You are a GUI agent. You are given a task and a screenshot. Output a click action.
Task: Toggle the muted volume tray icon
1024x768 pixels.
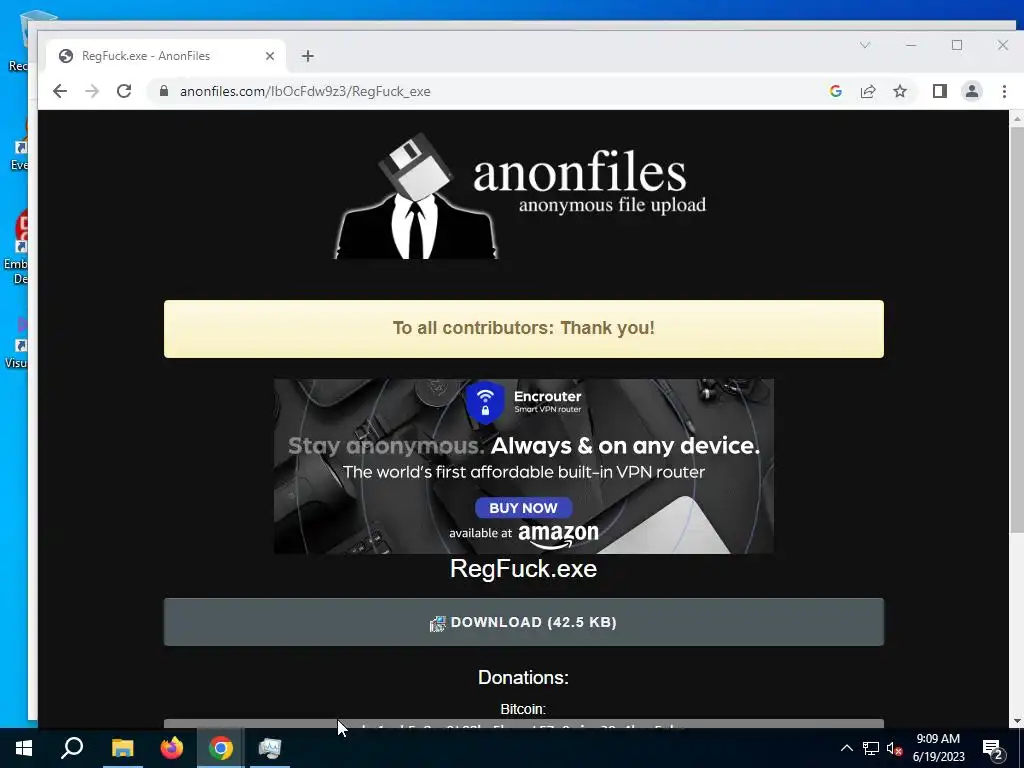pyautogui.click(x=894, y=748)
